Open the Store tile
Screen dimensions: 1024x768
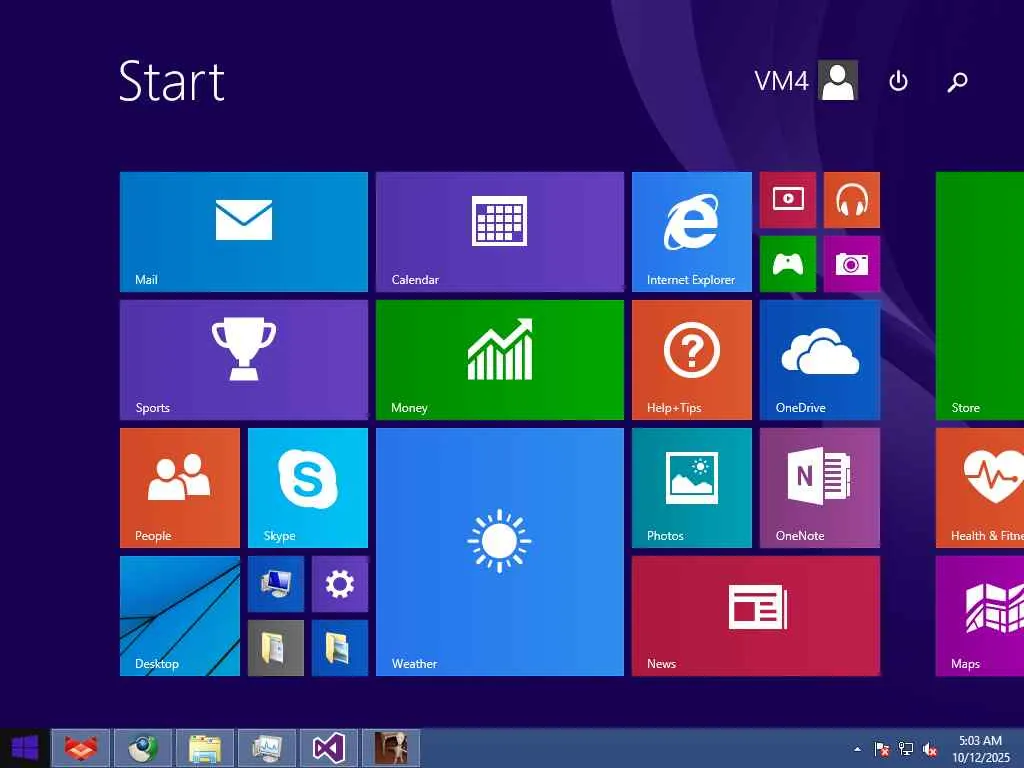[x=980, y=296]
